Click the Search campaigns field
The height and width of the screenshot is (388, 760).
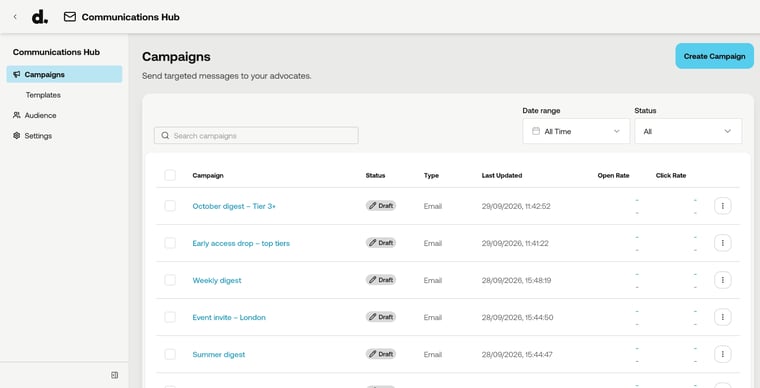[256, 136]
